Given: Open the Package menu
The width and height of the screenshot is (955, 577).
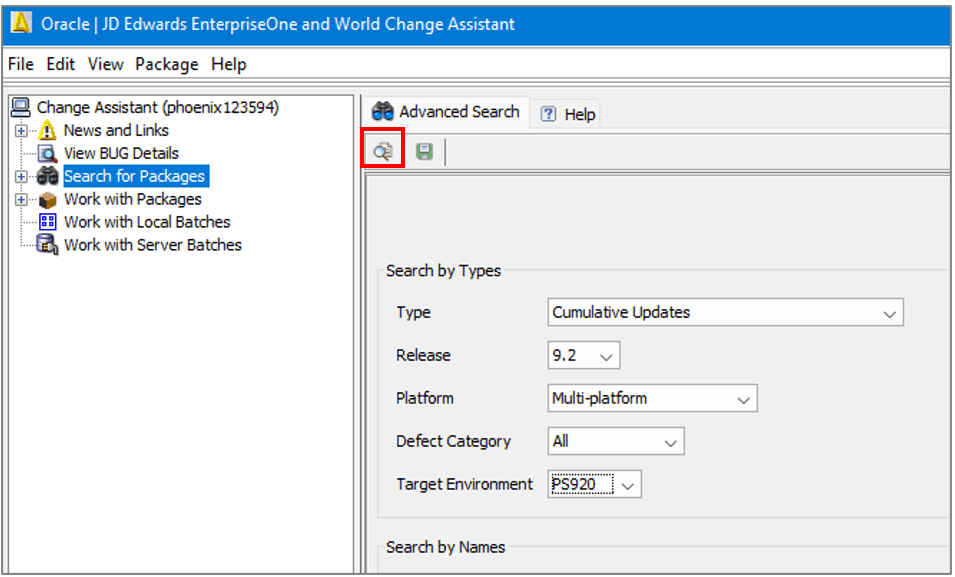Looking at the screenshot, I should tap(167, 64).
